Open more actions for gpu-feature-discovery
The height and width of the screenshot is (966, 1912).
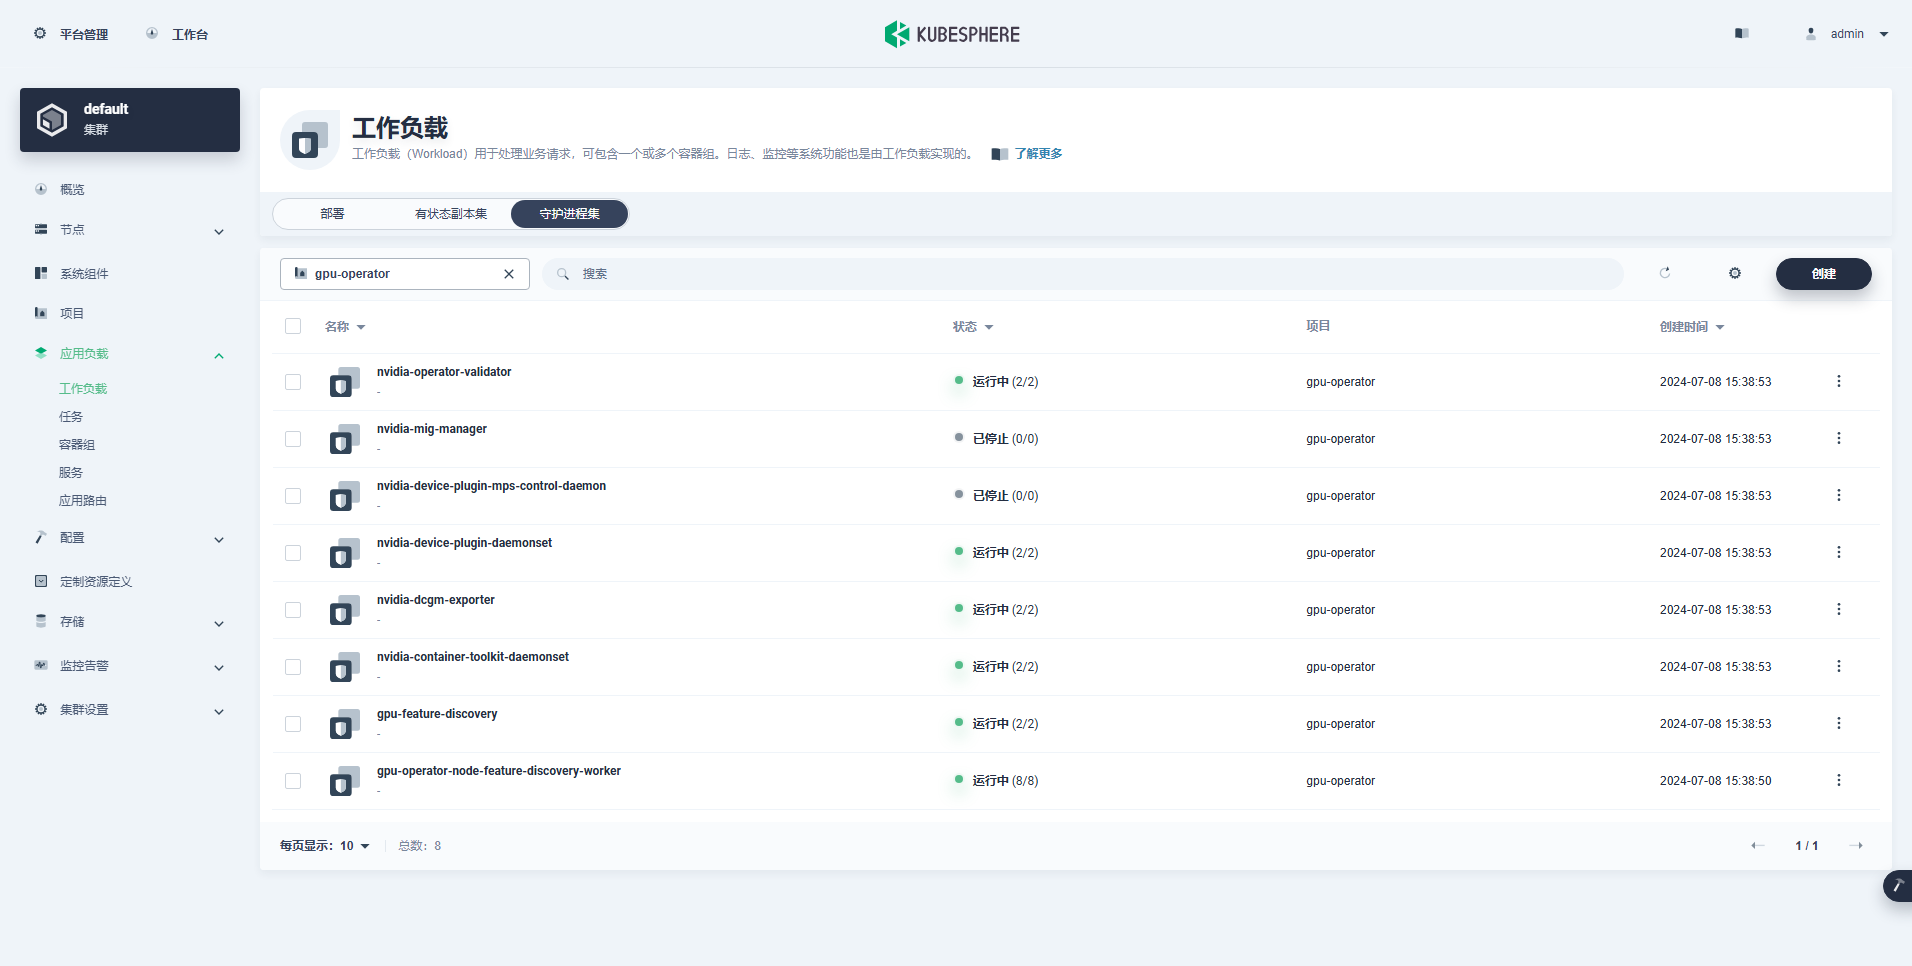click(x=1838, y=723)
